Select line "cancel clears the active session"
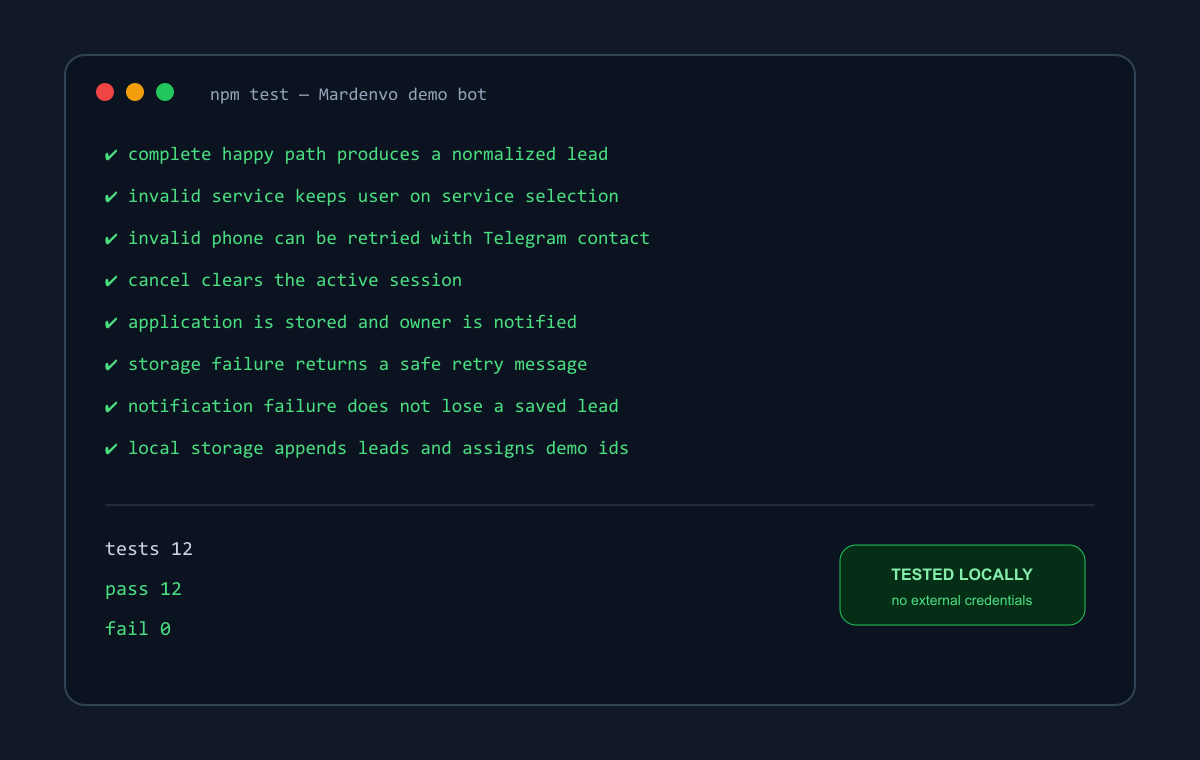The width and height of the screenshot is (1200, 760). point(284,280)
